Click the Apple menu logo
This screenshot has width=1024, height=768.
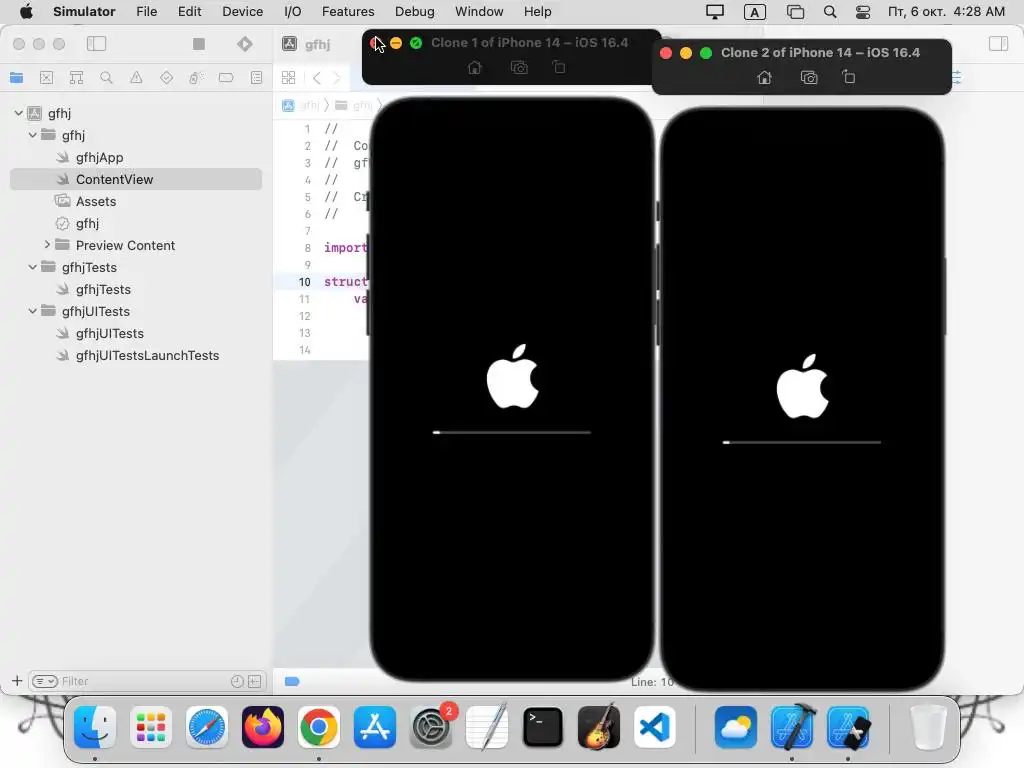coord(26,12)
